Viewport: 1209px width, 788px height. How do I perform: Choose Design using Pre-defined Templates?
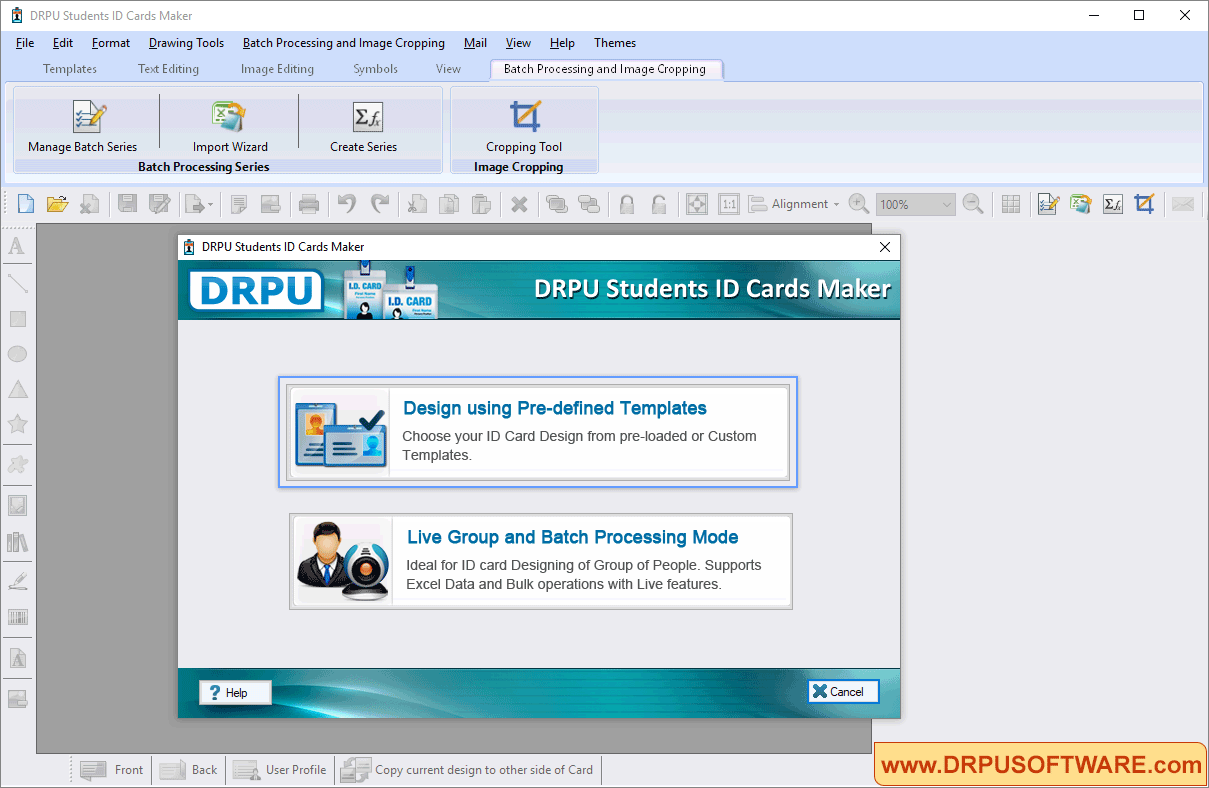pos(538,432)
